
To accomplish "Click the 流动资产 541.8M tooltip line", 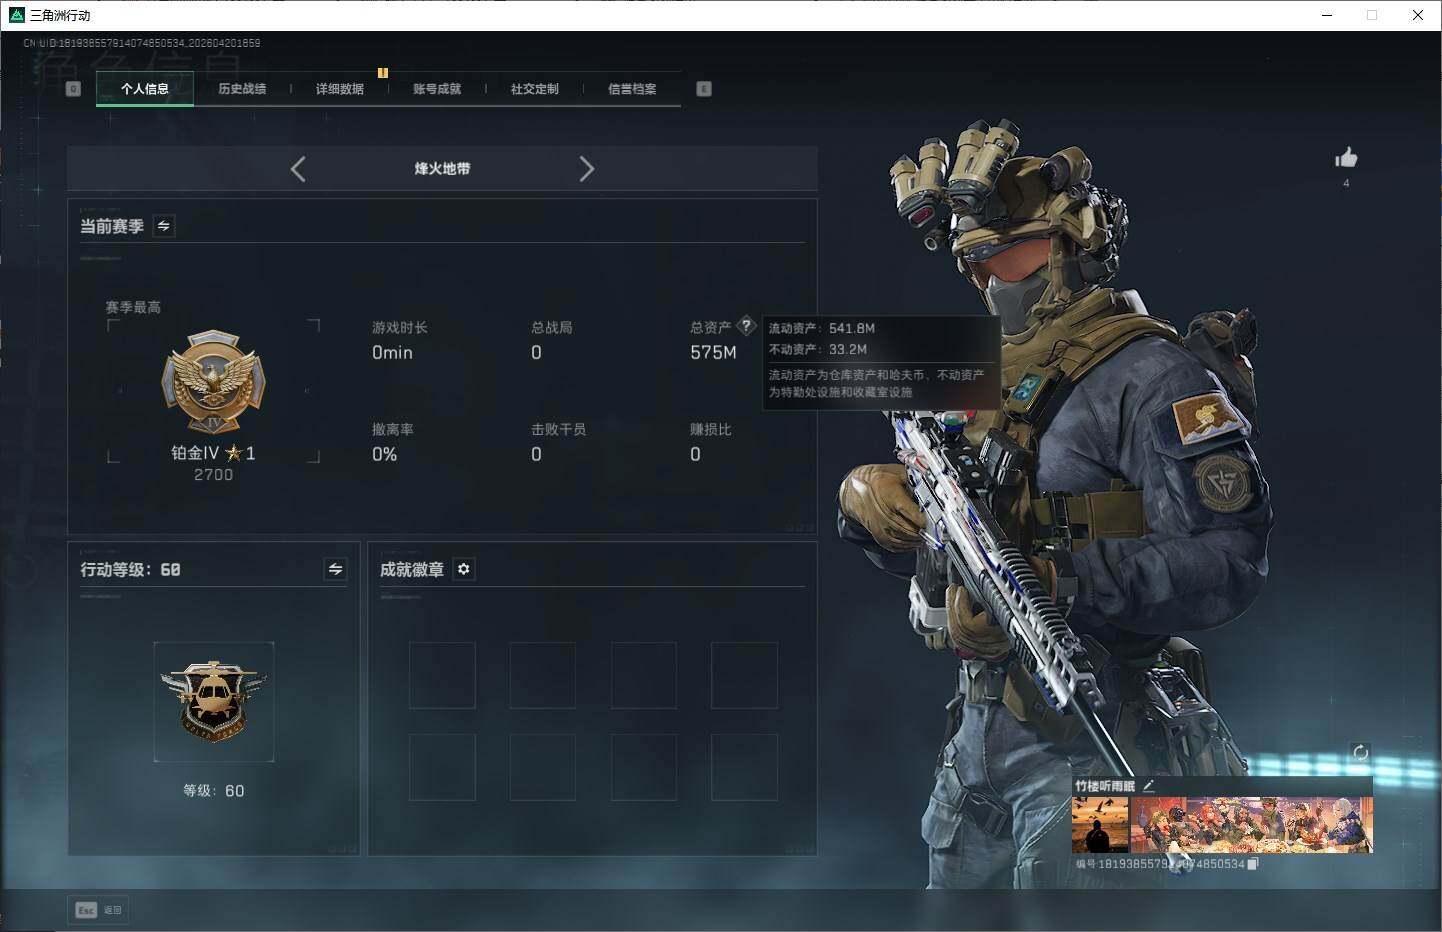I will (822, 328).
